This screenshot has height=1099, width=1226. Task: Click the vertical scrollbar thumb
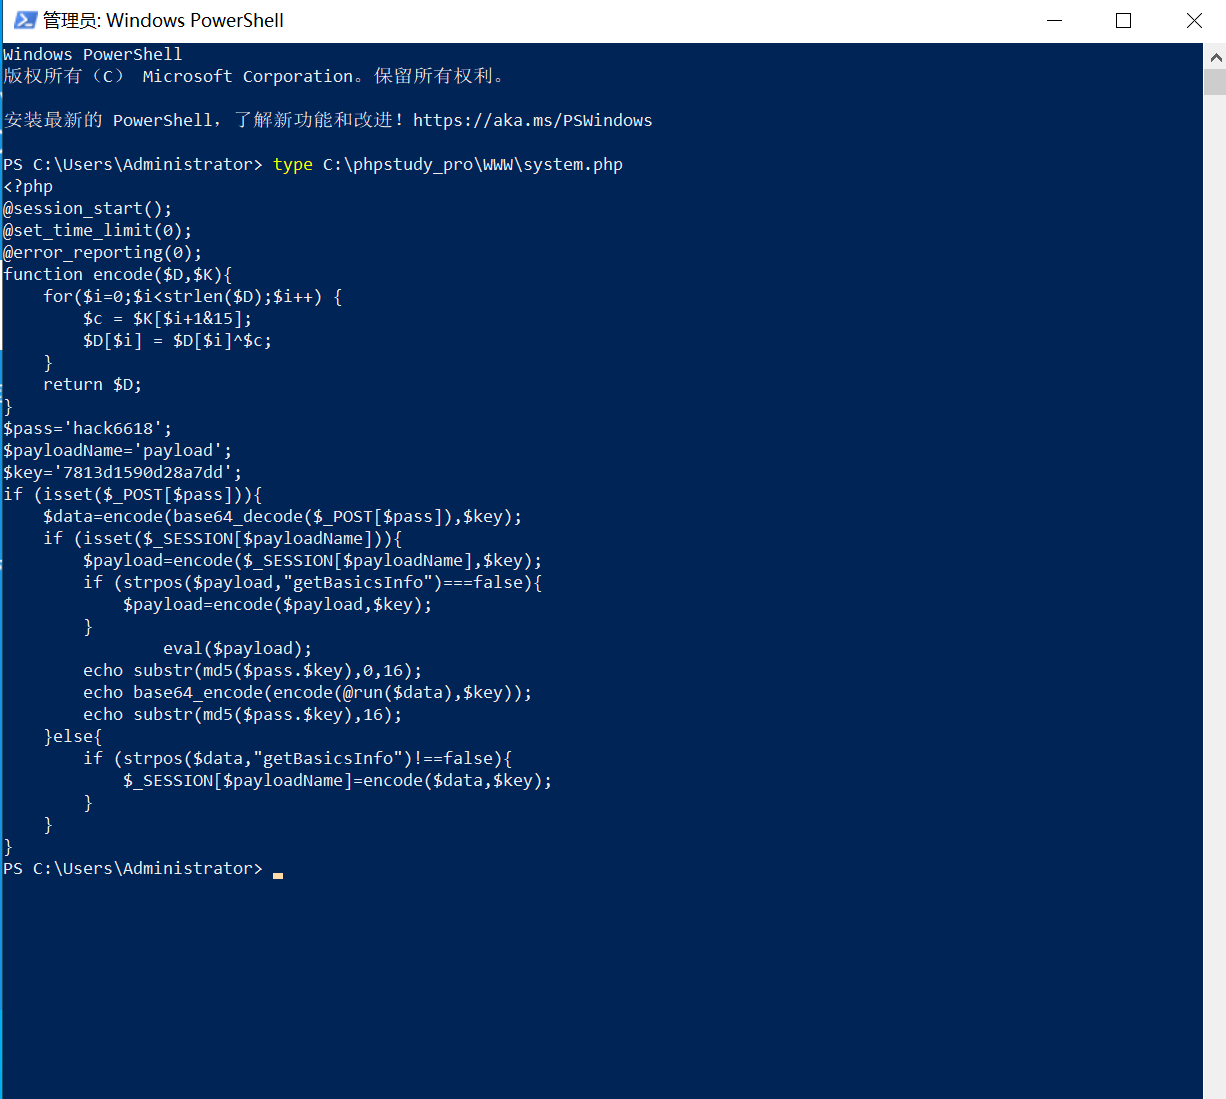coord(1215,83)
